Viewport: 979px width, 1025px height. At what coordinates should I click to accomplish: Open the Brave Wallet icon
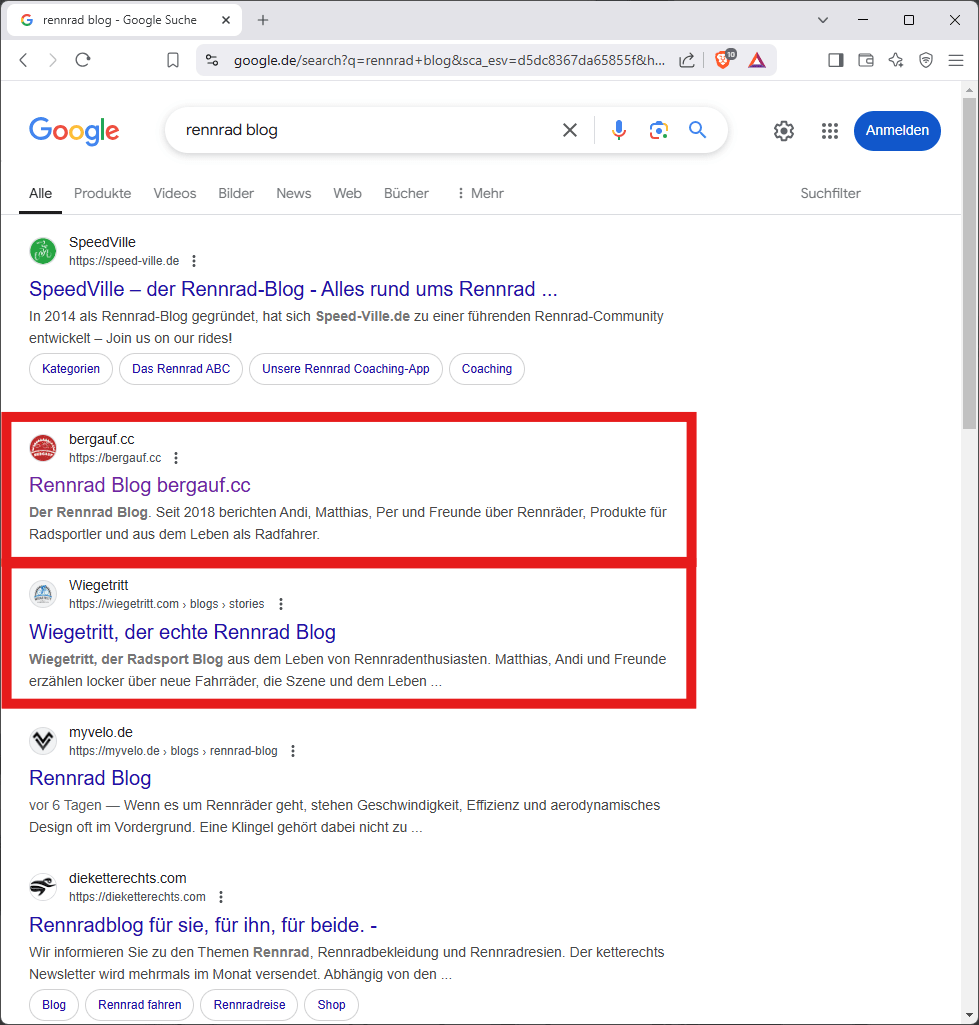click(x=866, y=60)
